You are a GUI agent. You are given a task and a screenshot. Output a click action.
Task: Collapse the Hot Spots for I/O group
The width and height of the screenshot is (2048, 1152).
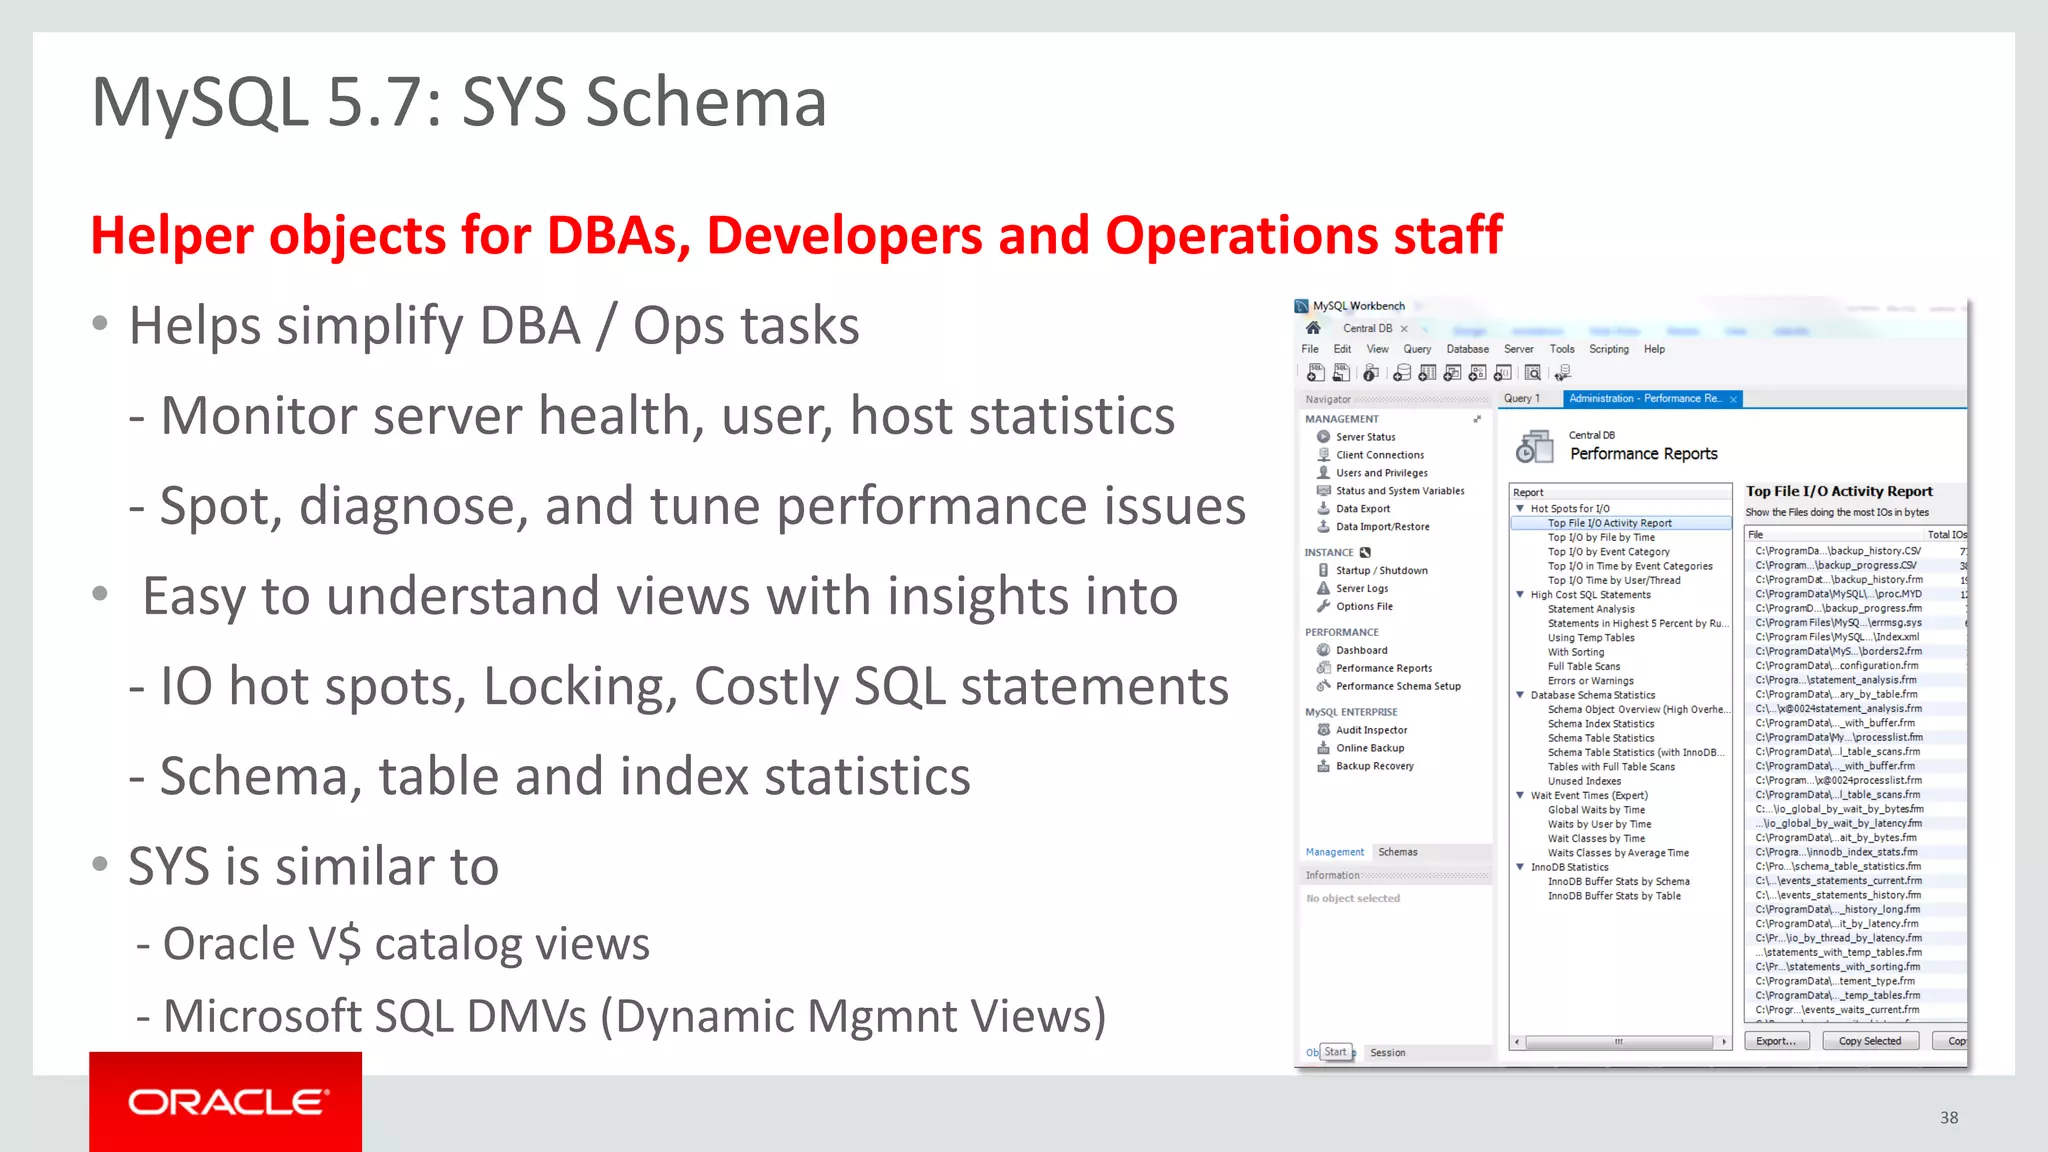(1520, 509)
